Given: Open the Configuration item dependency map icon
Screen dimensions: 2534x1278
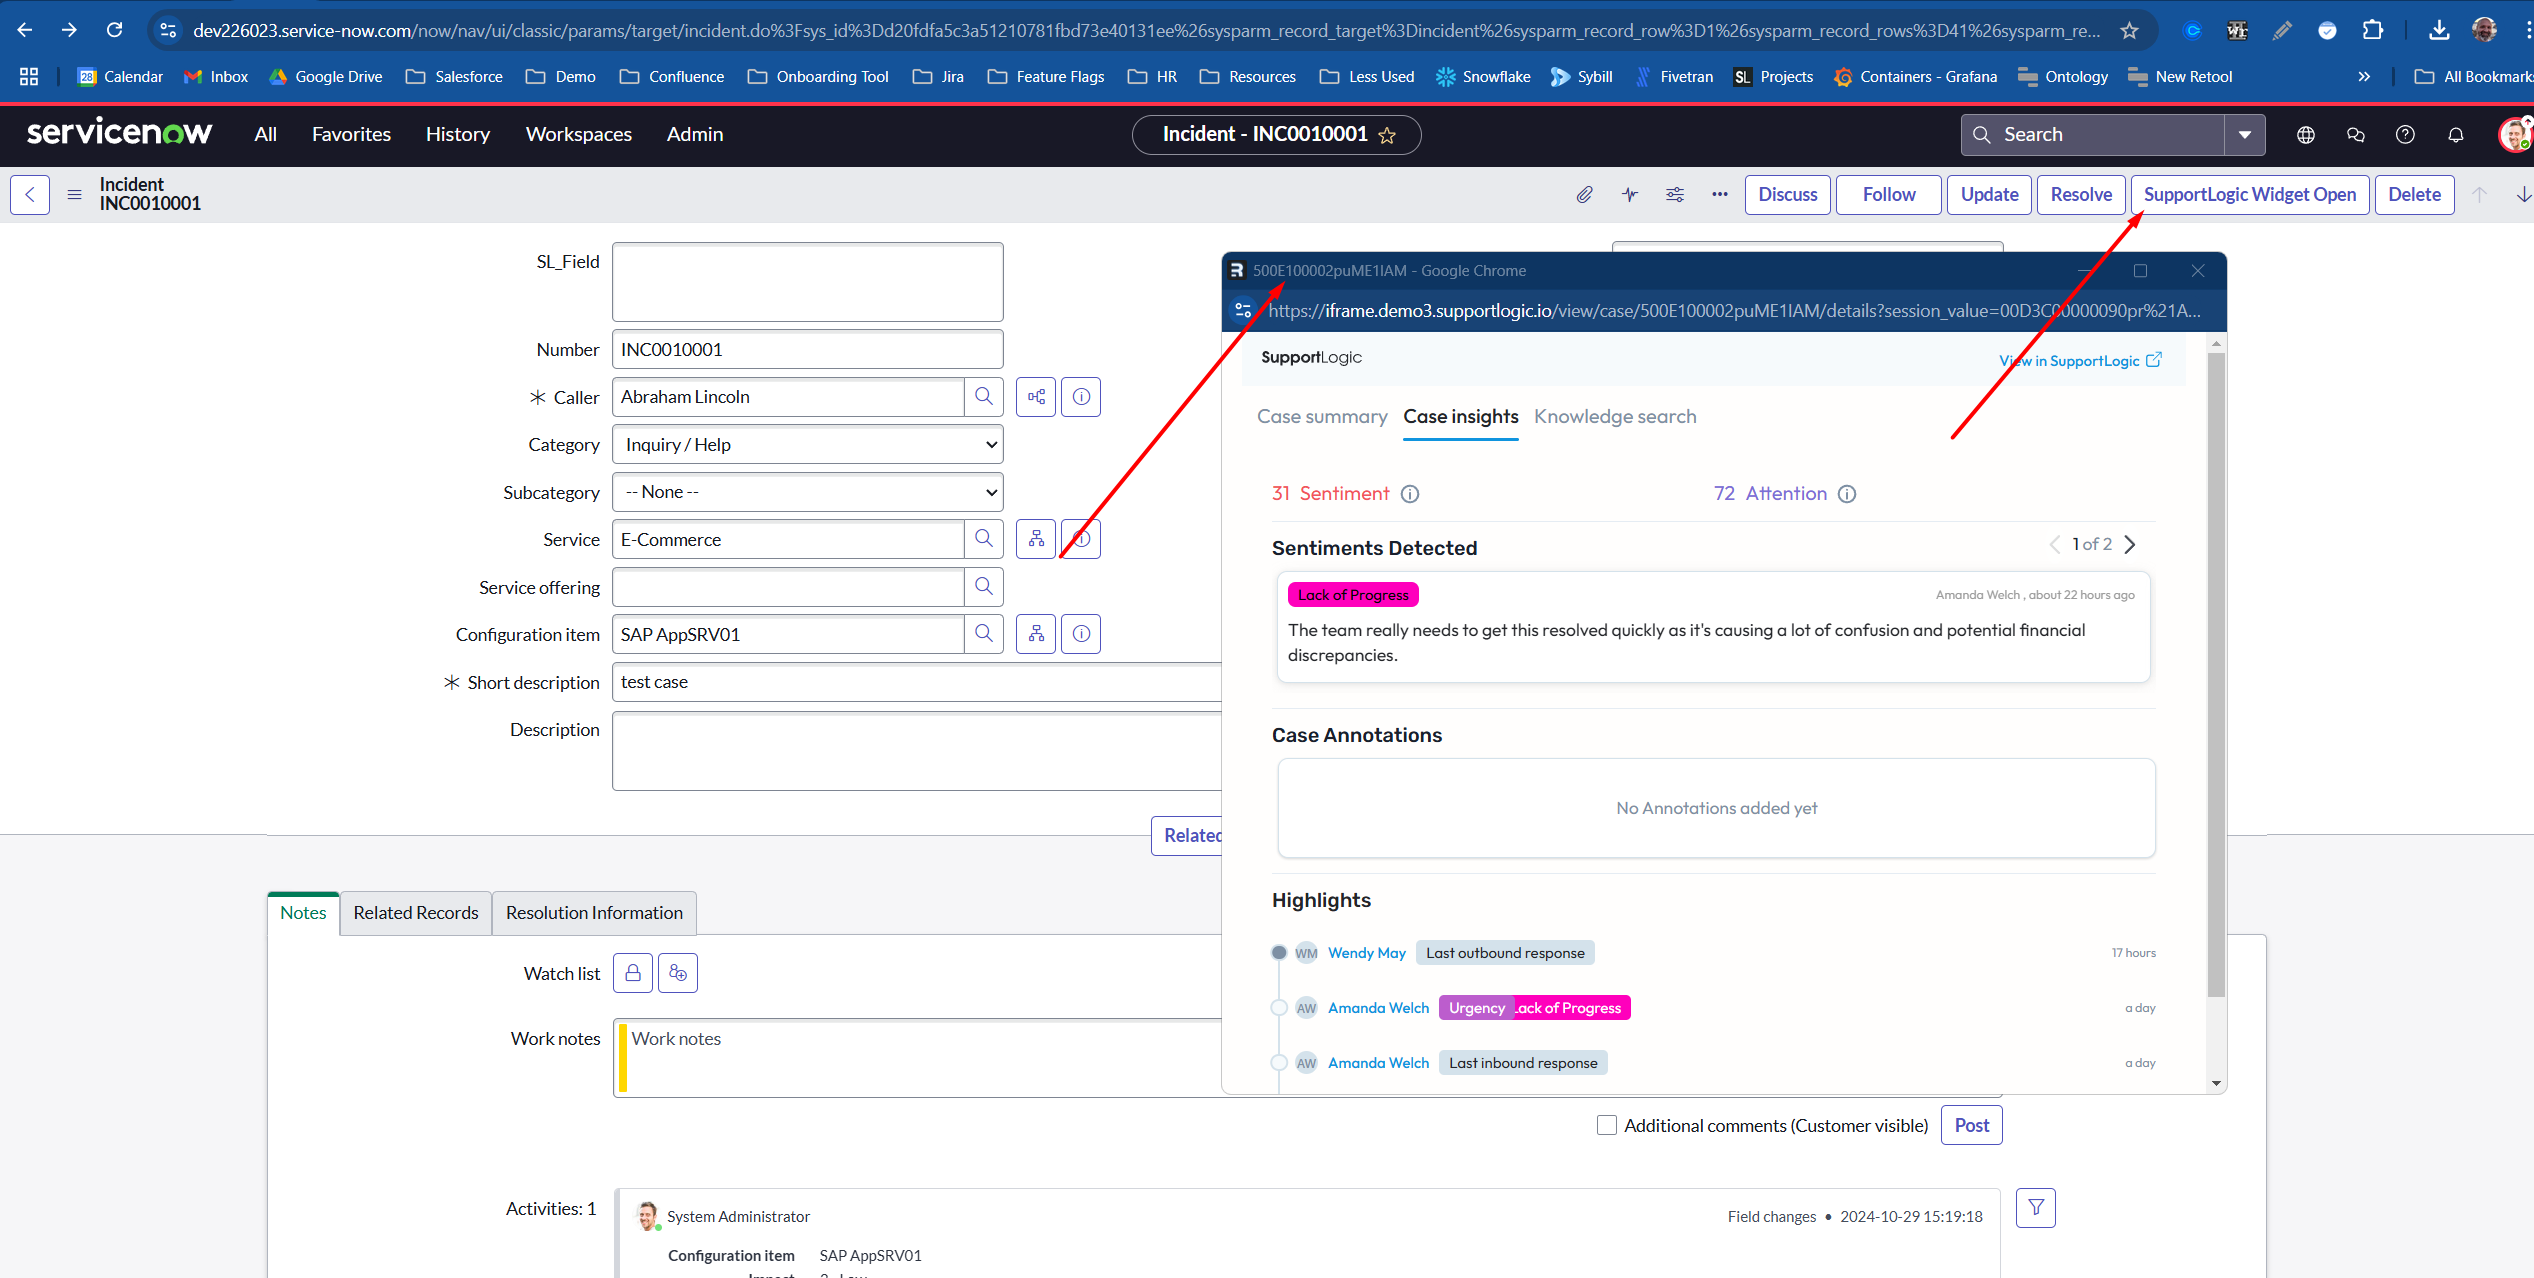Looking at the screenshot, I should point(1036,634).
